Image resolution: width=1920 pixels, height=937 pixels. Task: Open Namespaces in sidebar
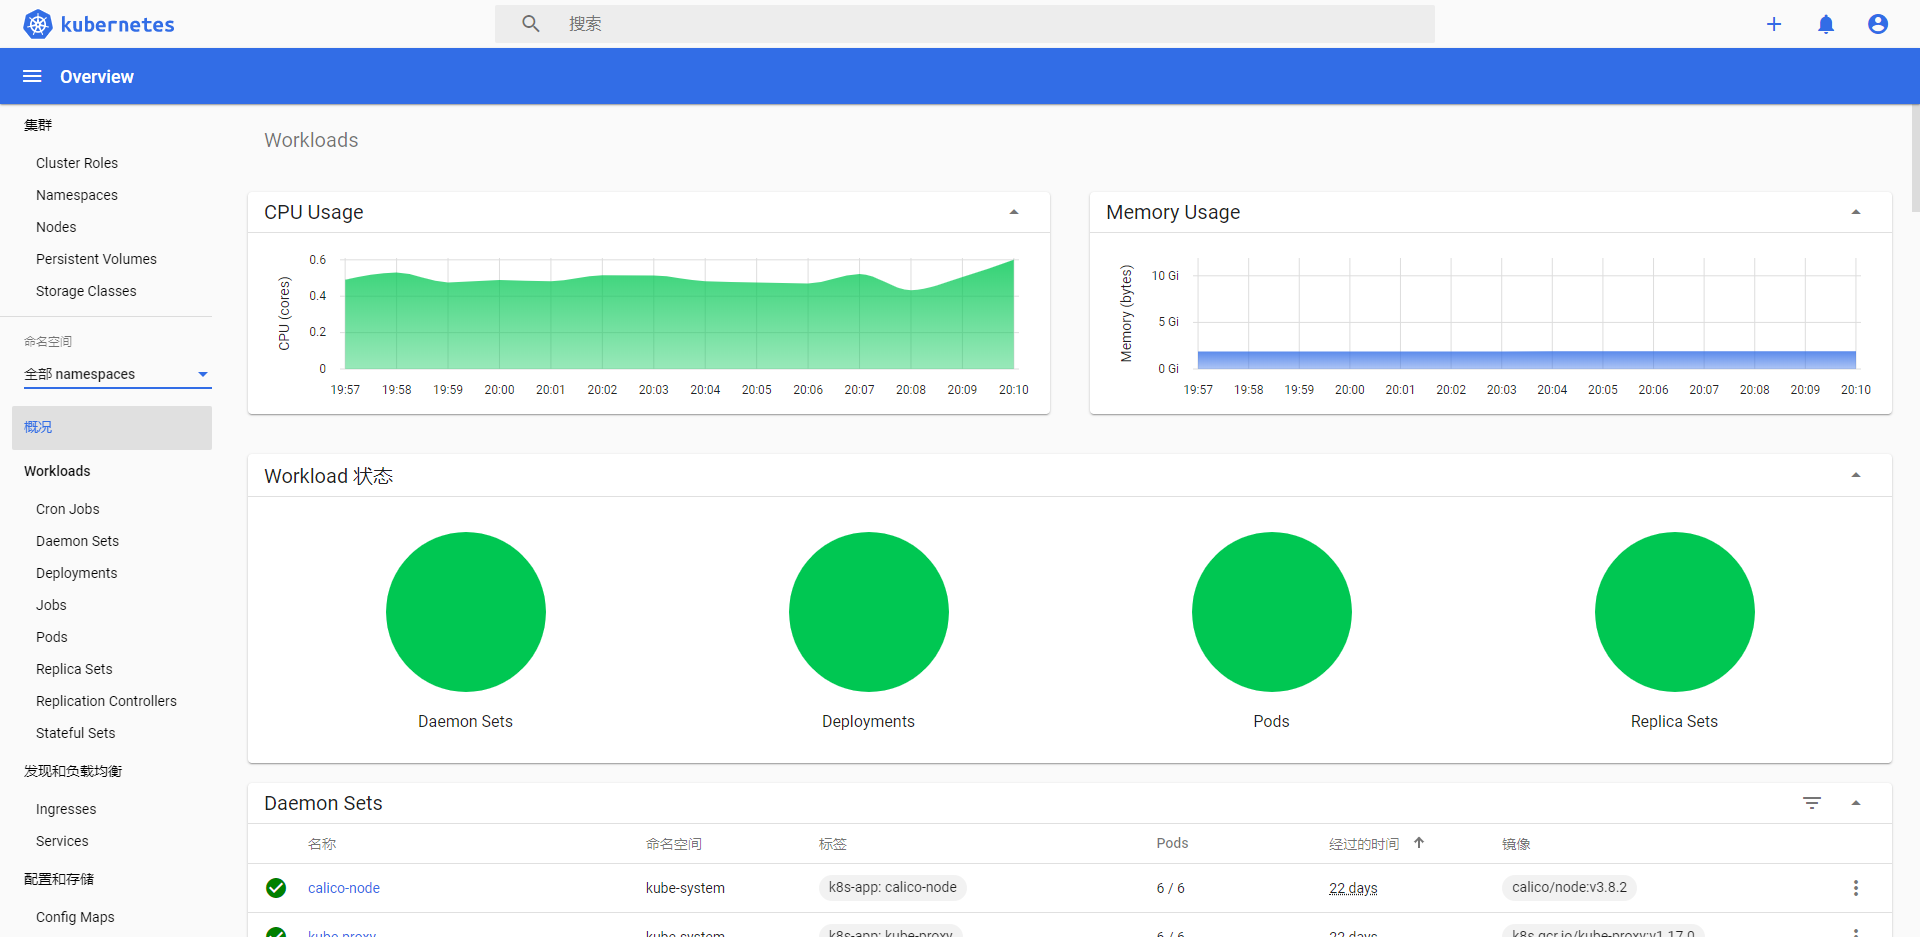click(77, 195)
